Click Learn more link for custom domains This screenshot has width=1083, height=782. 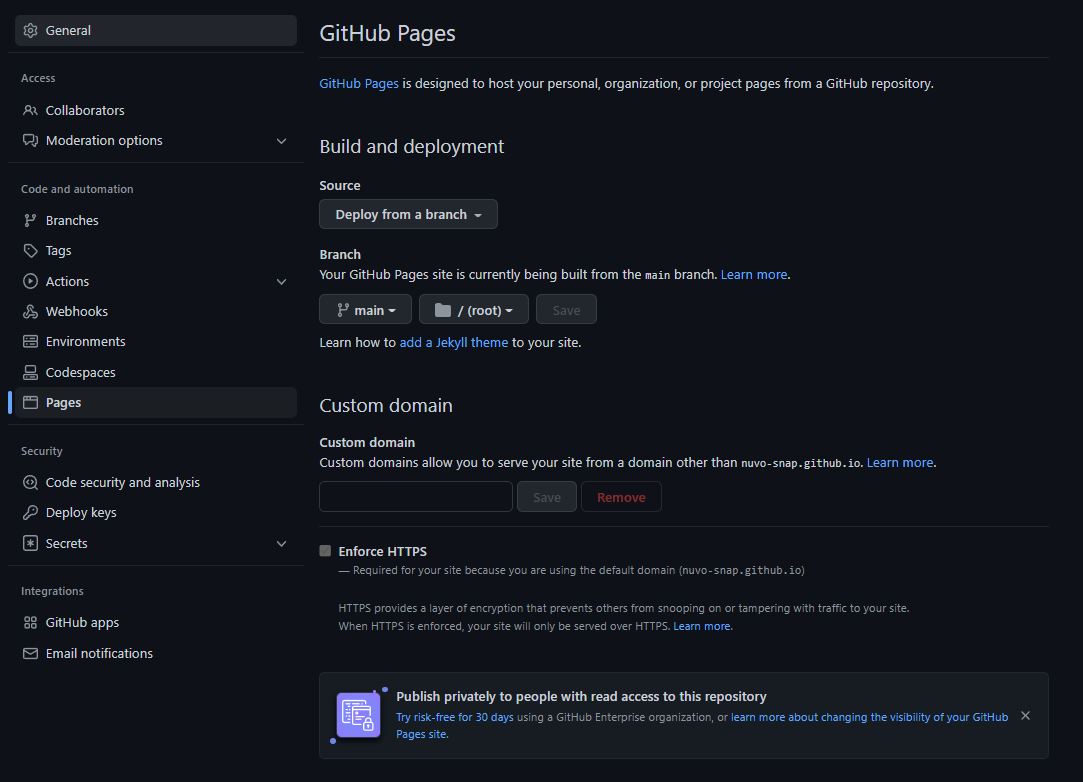(900, 463)
